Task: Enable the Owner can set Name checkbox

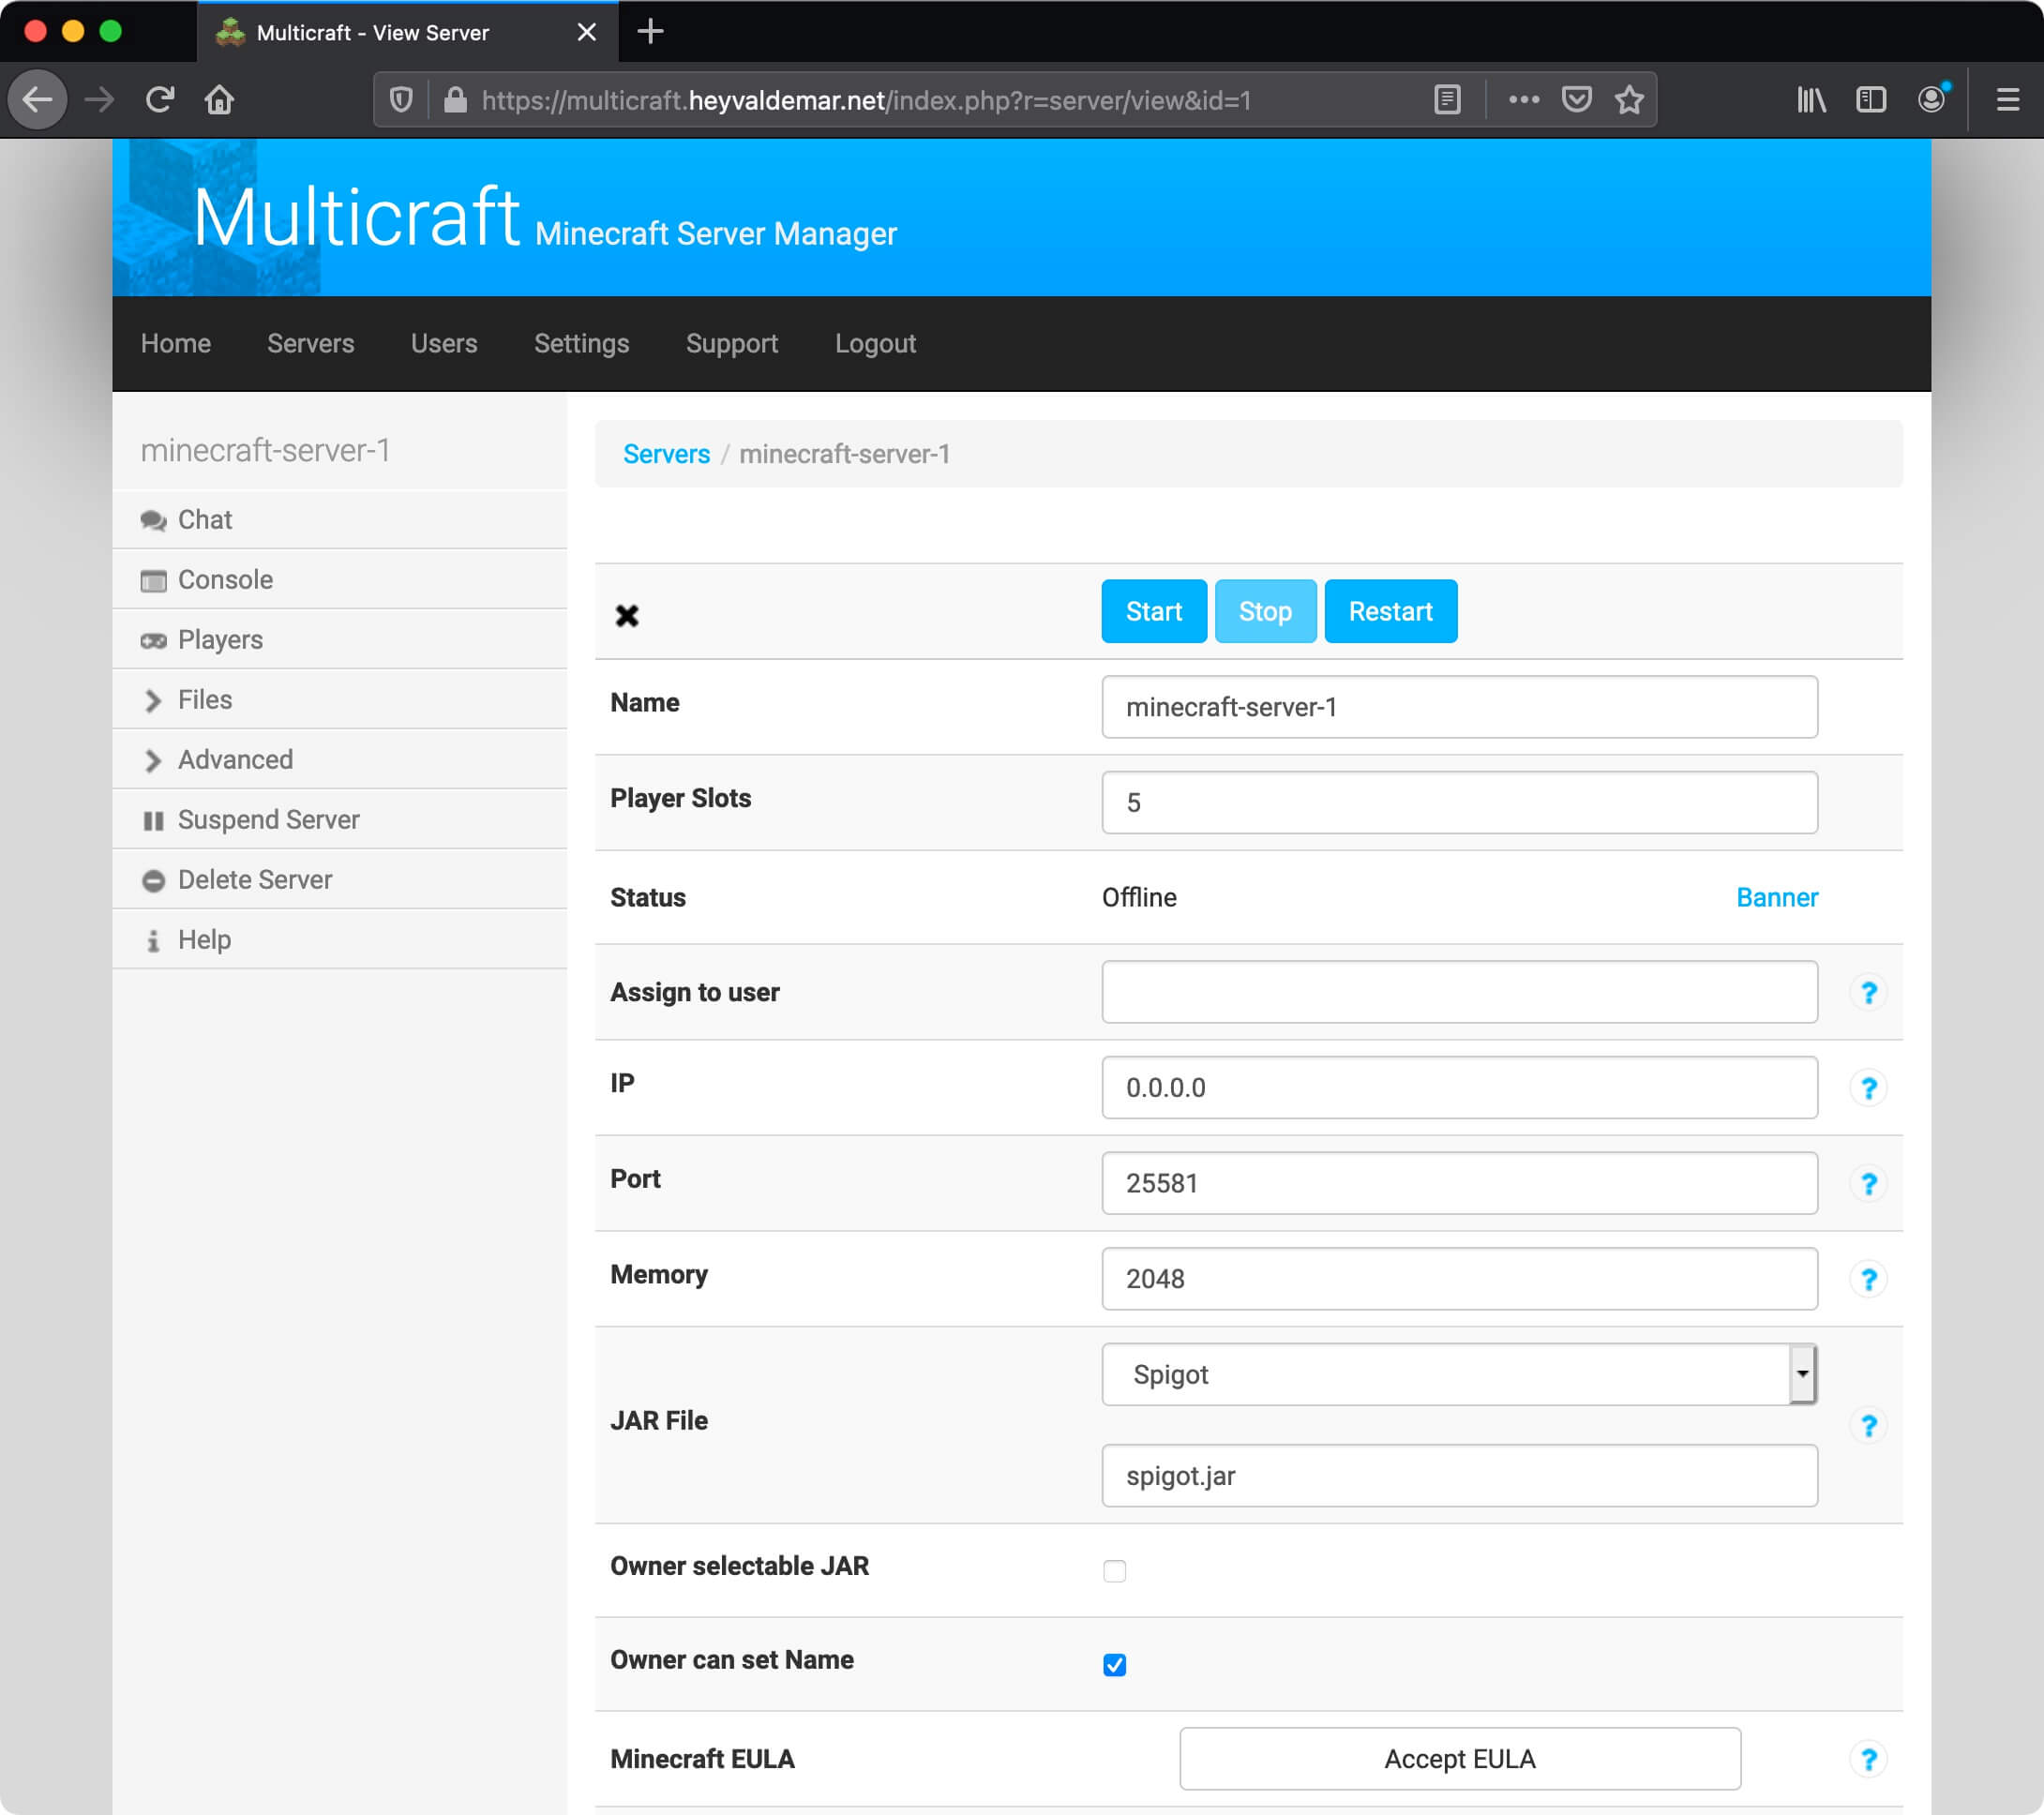Action: 1114,1664
